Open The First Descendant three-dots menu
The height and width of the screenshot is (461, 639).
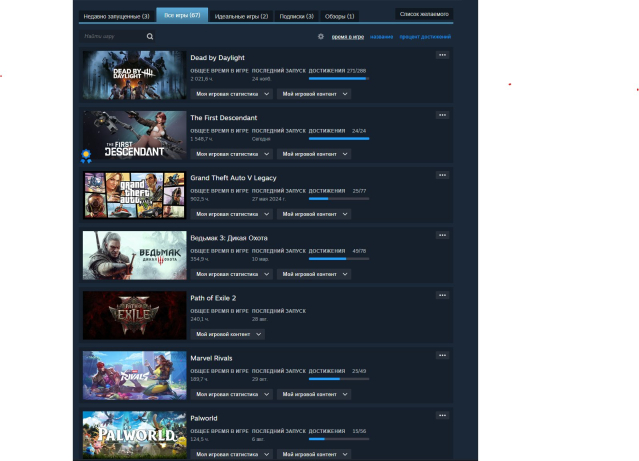click(442, 115)
